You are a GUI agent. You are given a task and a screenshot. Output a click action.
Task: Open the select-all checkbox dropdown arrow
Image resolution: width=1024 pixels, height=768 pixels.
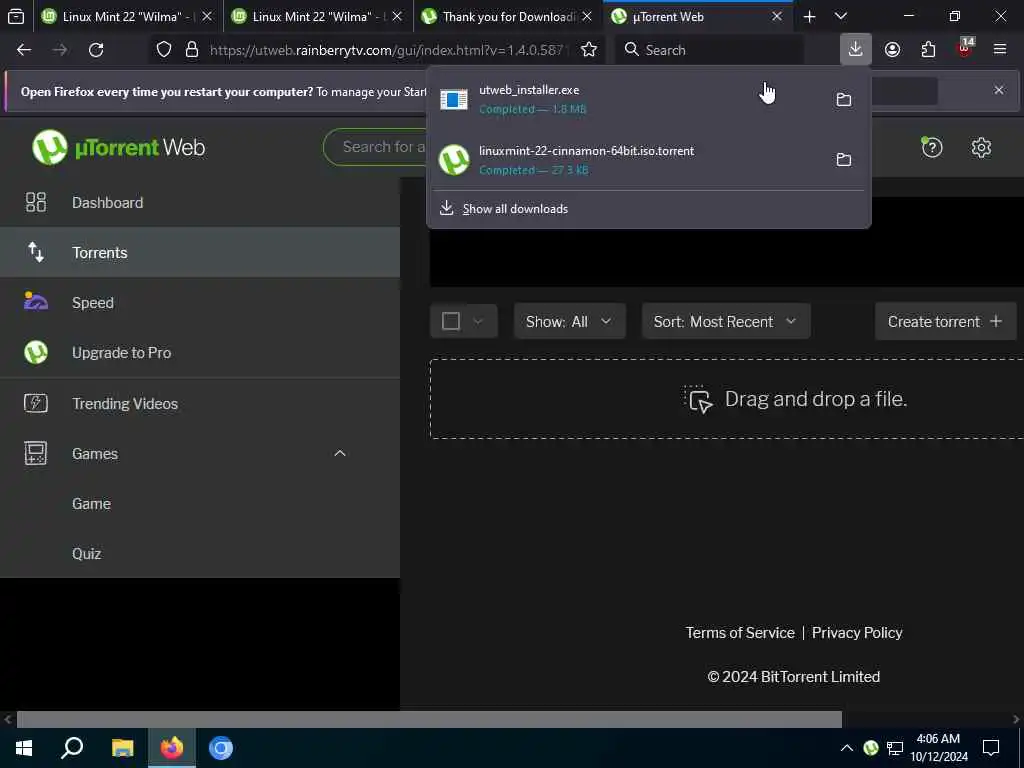(x=478, y=321)
